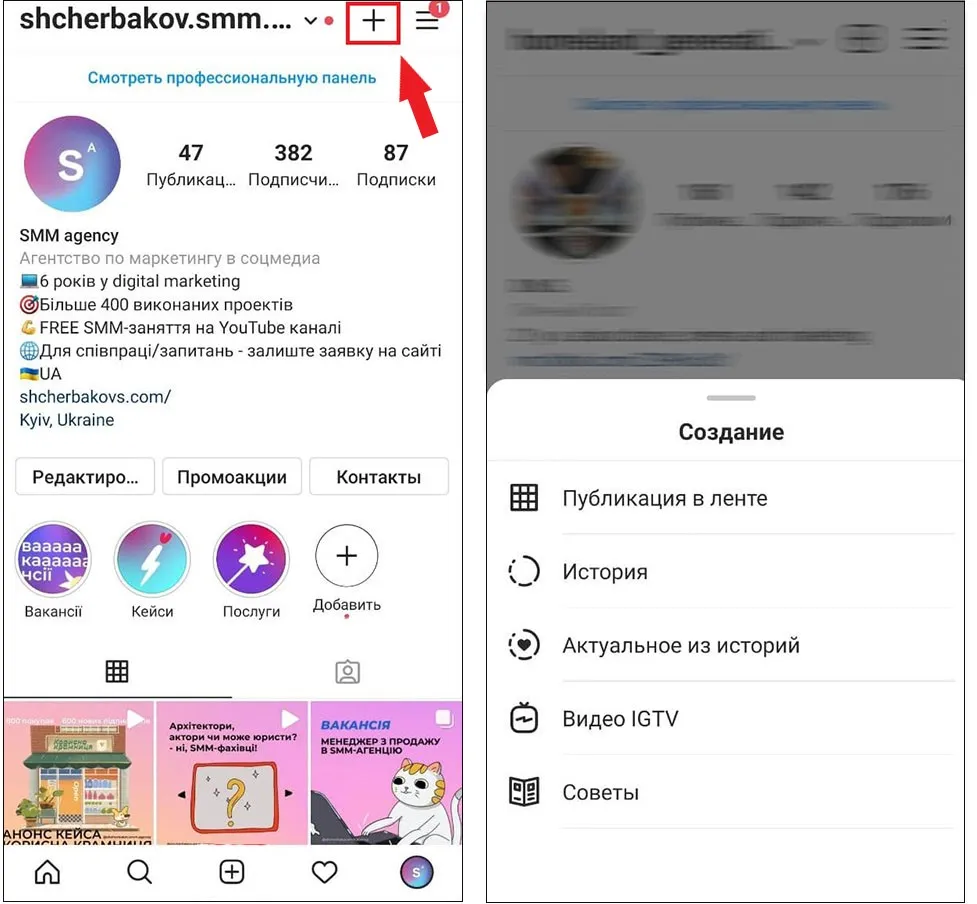Tap the Редактиро... edit profile button
This screenshot has width=977, height=904.
click(85, 477)
